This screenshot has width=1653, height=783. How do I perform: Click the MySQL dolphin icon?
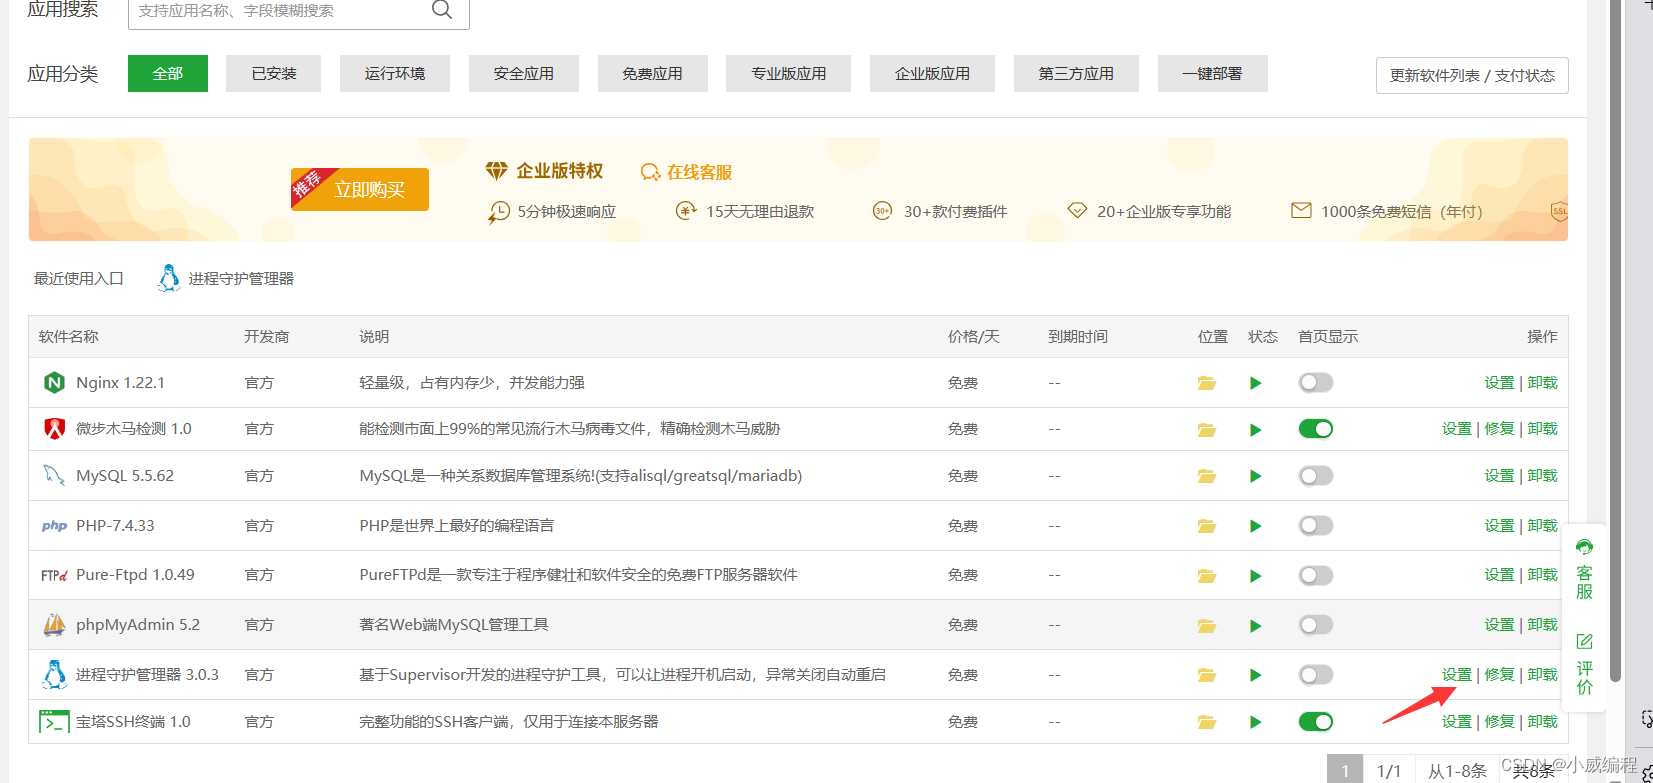click(54, 475)
